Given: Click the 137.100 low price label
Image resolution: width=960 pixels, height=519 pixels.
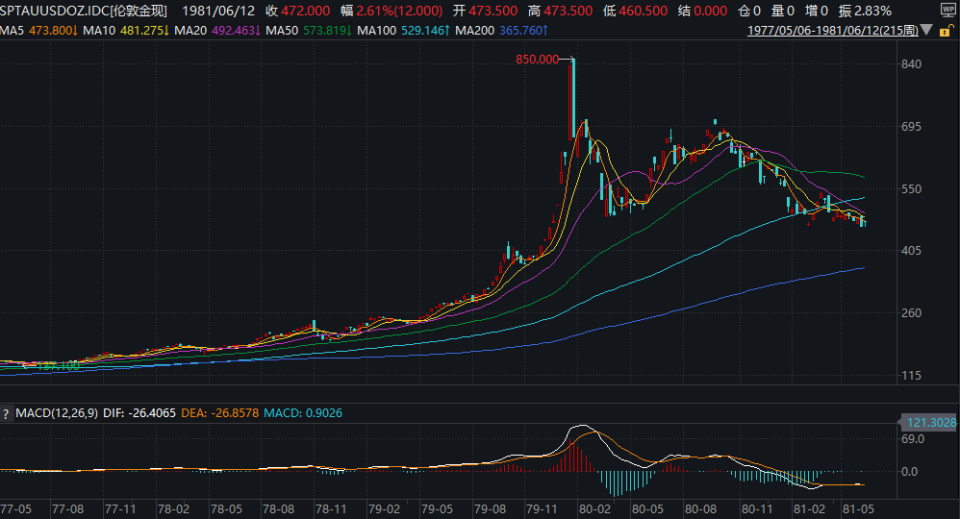Looking at the screenshot, I should (x=58, y=366).
